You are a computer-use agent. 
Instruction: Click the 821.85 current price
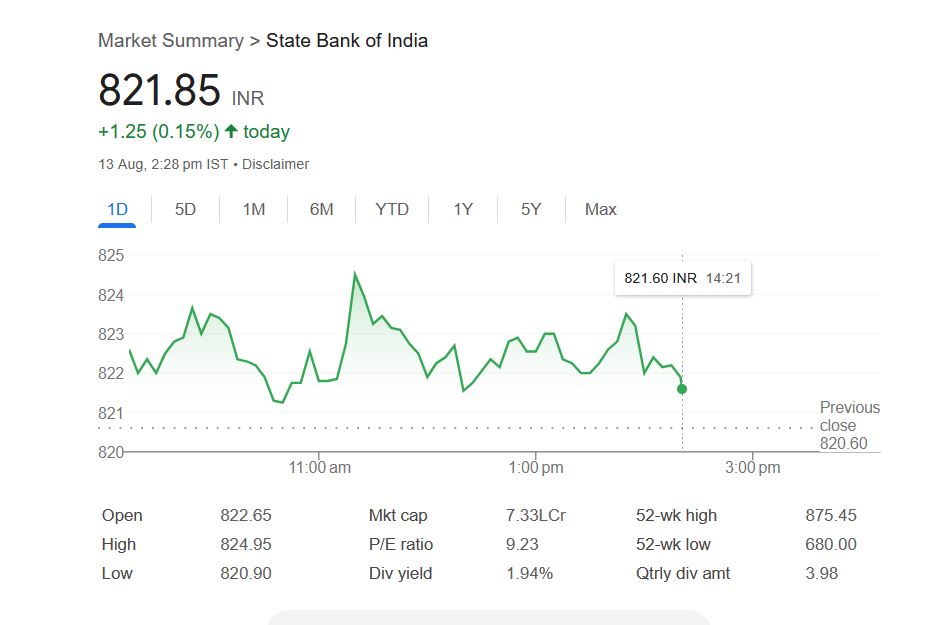159,91
